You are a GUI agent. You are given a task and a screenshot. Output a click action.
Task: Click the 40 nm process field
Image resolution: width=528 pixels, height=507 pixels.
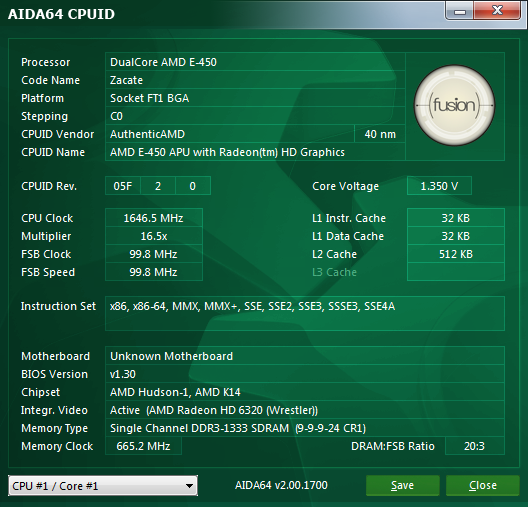point(380,134)
